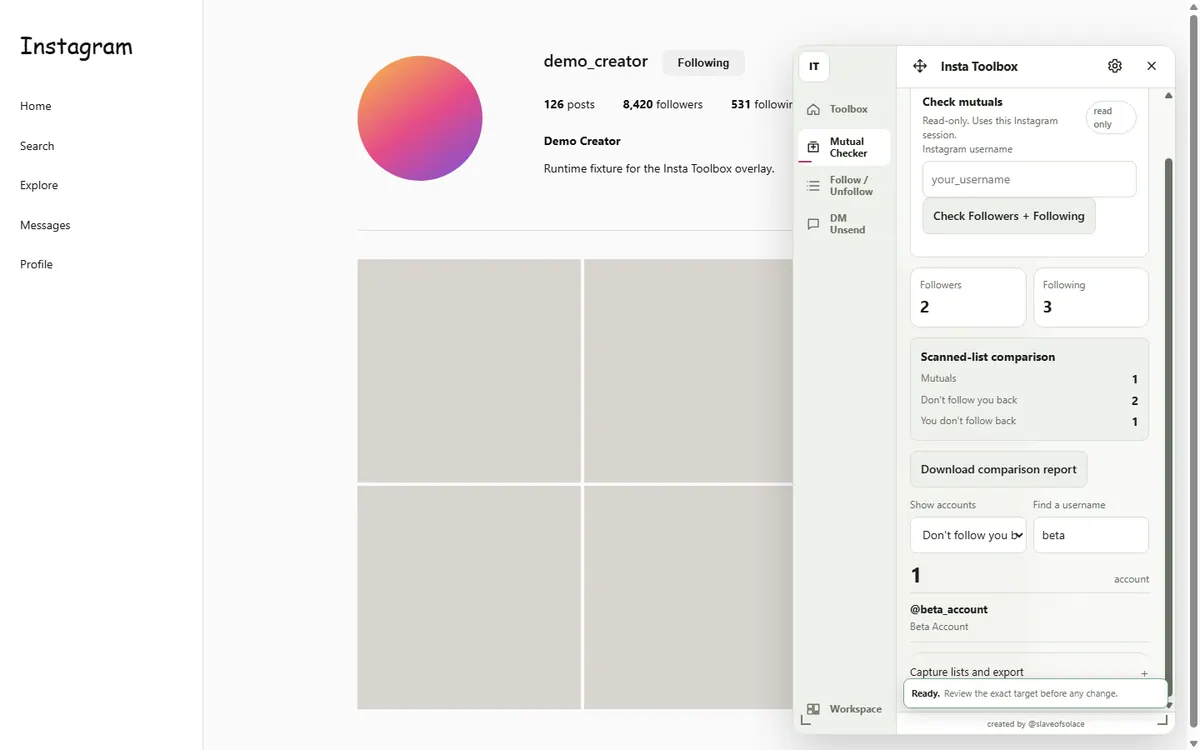Viewport: 1200px width, 750px height.
Task: Open Profile in Instagram sidebar
Action: pos(36,264)
